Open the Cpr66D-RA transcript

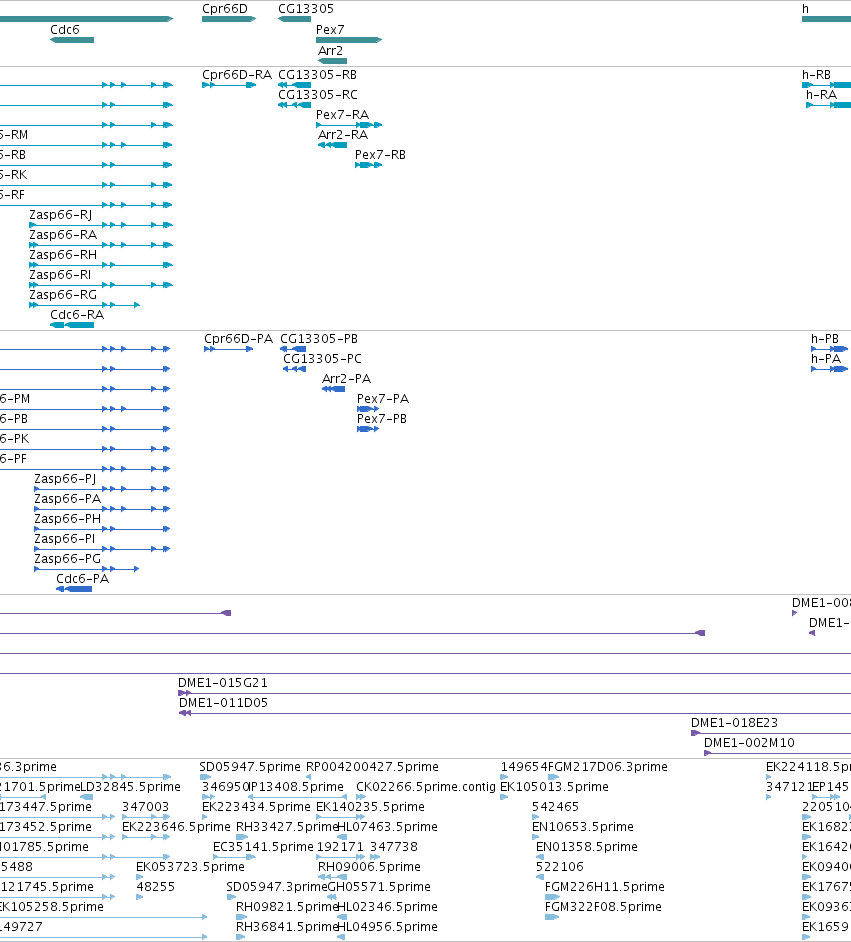229,85
